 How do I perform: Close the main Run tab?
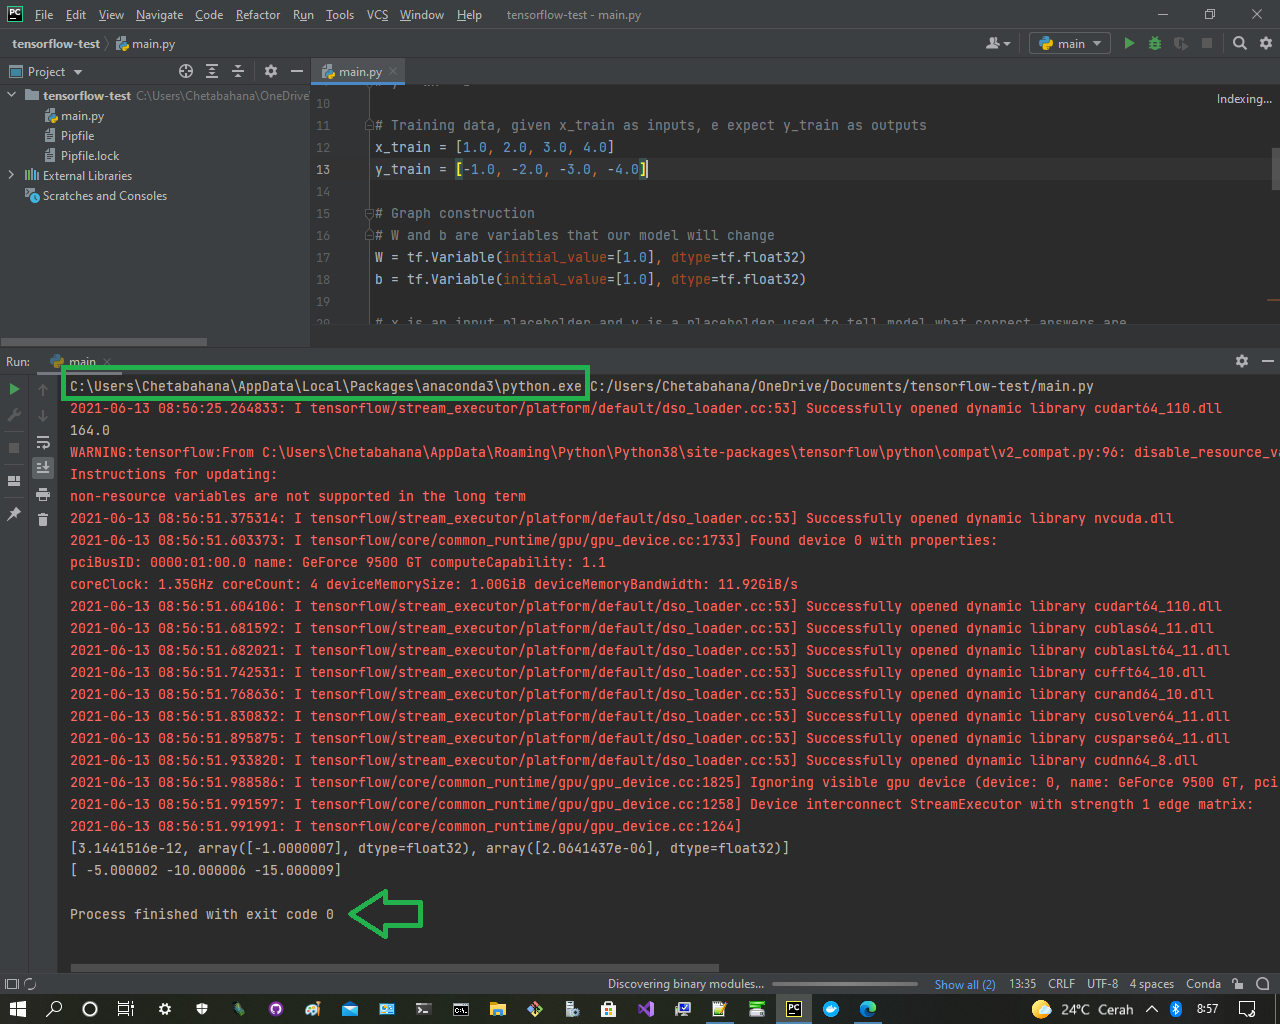click(107, 362)
